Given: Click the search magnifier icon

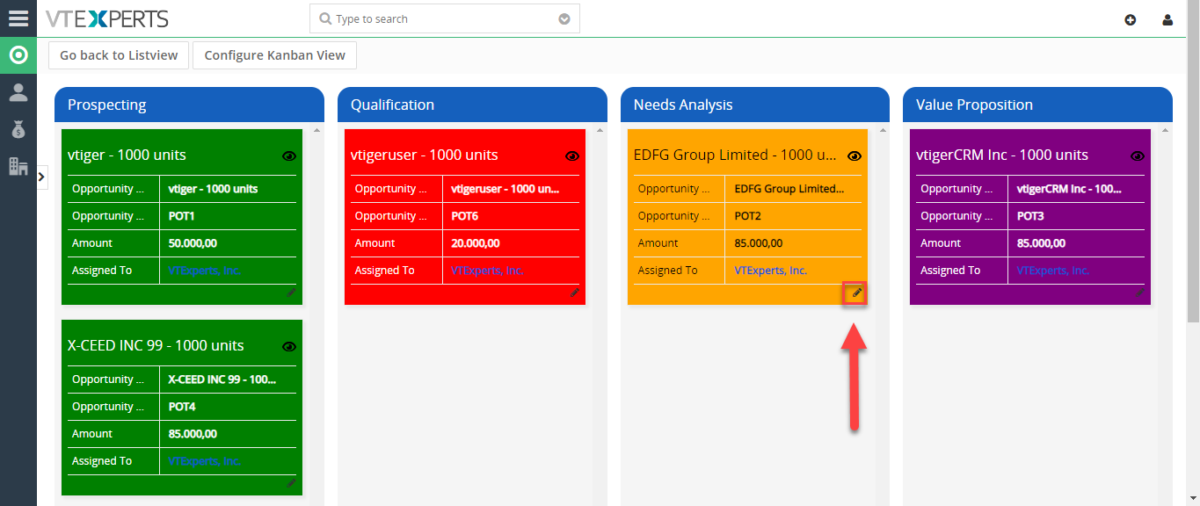Looking at the screenshot, I should click(326, 19).
